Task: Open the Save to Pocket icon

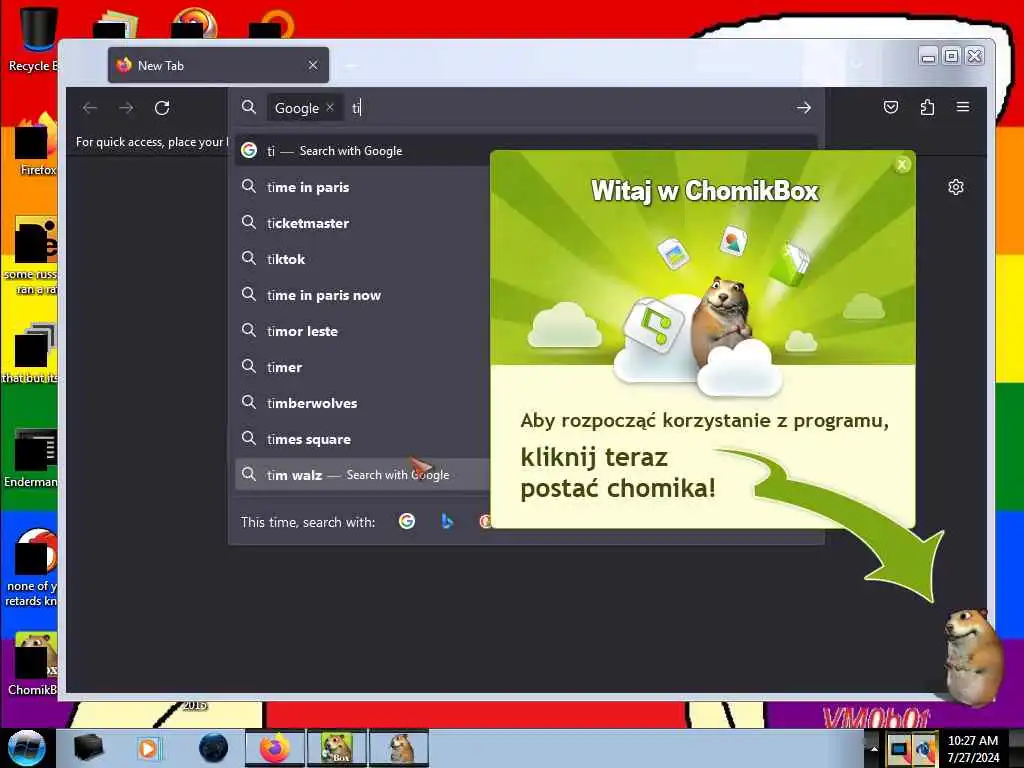Action: pyautogui.click(x=891, y=107)
